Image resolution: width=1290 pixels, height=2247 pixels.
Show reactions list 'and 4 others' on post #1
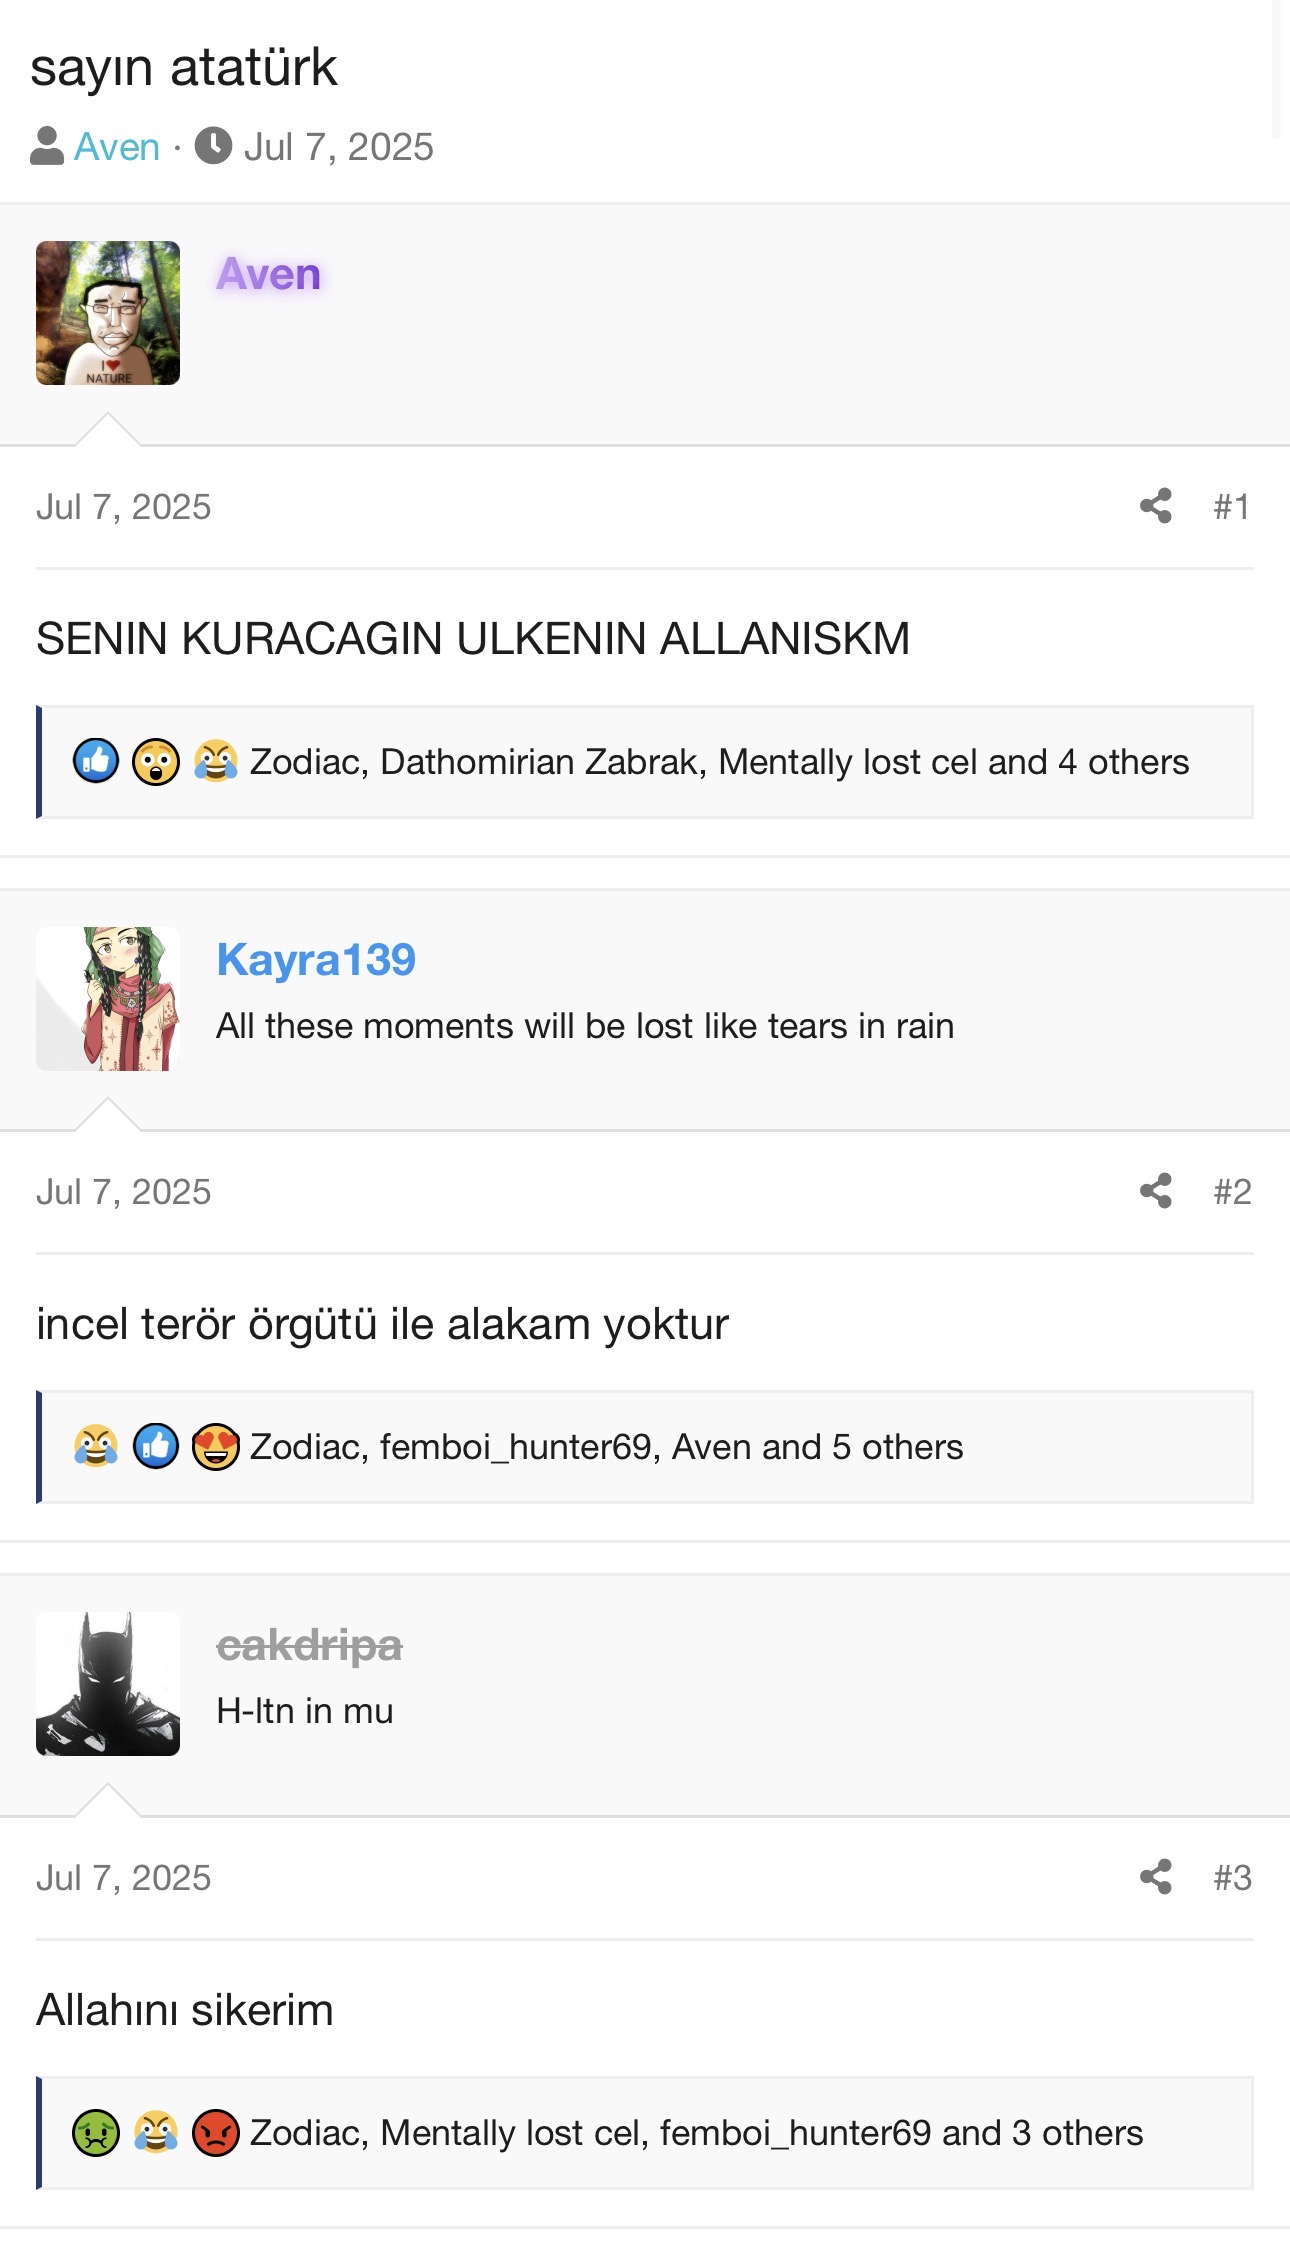[1088, 762]
